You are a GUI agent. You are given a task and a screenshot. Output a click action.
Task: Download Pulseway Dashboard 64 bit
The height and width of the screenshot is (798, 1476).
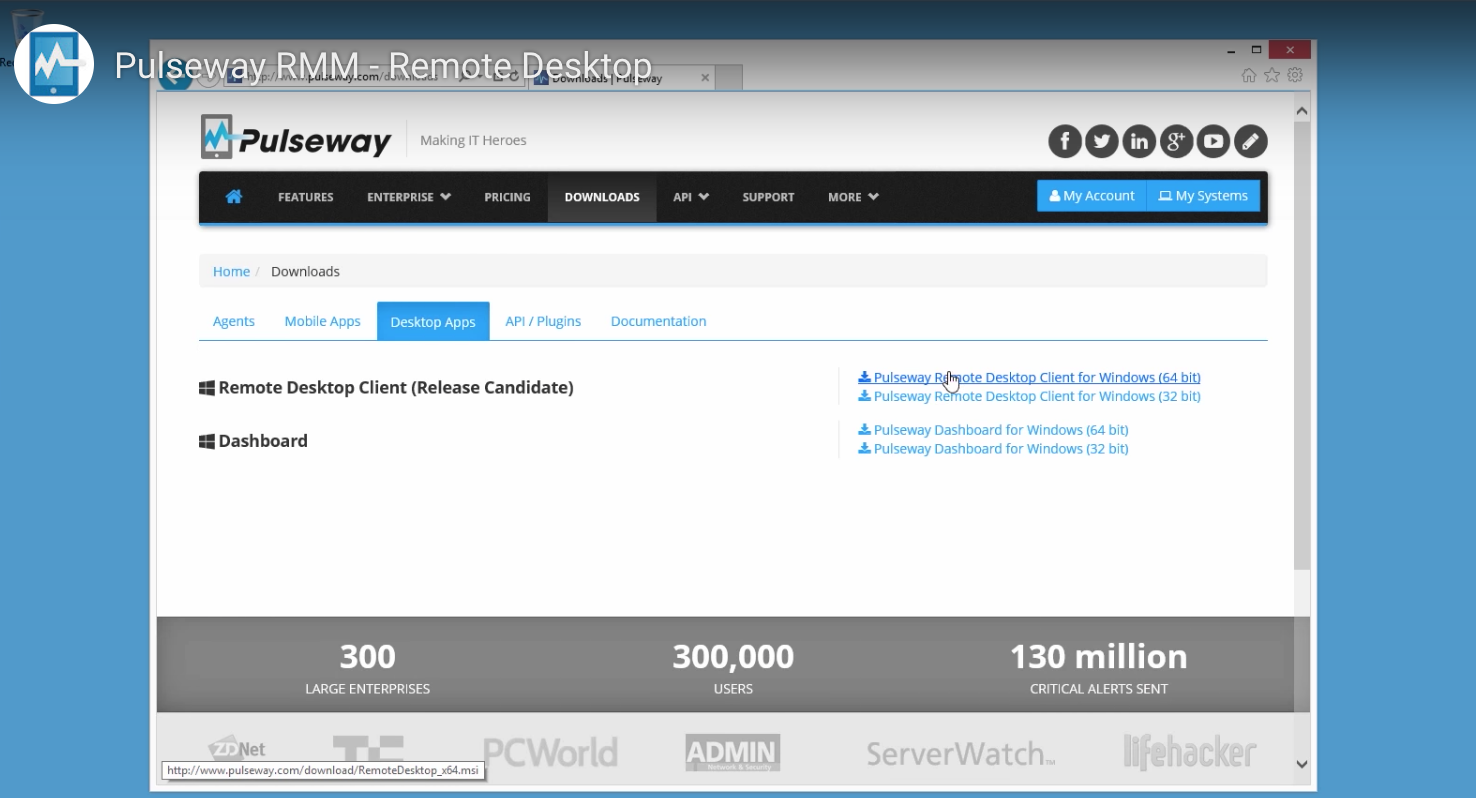[994, 430]
